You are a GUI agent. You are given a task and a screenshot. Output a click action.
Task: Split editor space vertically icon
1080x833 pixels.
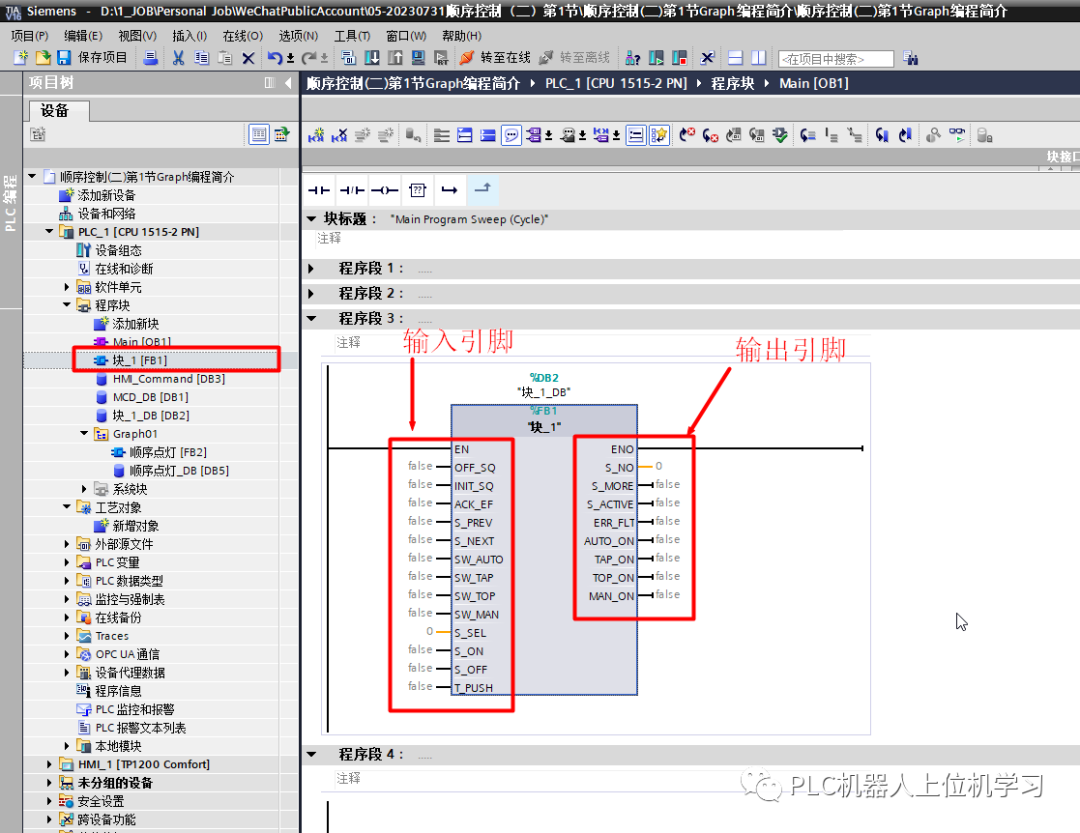(758, 58)
